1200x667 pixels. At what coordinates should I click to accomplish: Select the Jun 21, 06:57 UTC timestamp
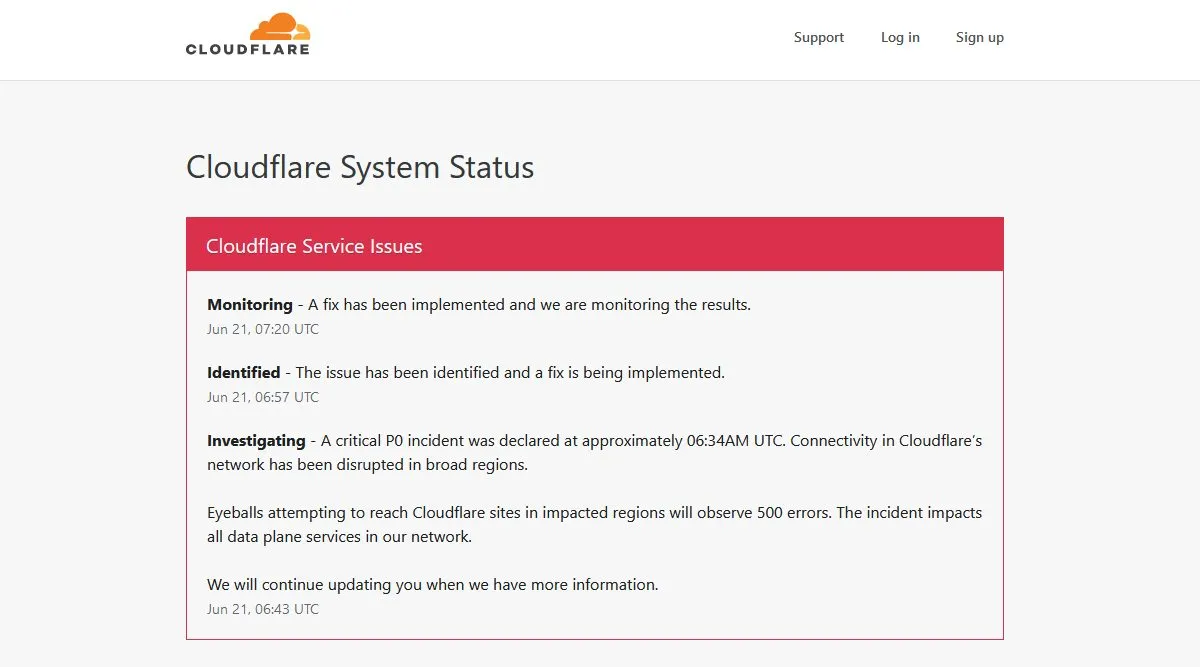tap(263, 397)
